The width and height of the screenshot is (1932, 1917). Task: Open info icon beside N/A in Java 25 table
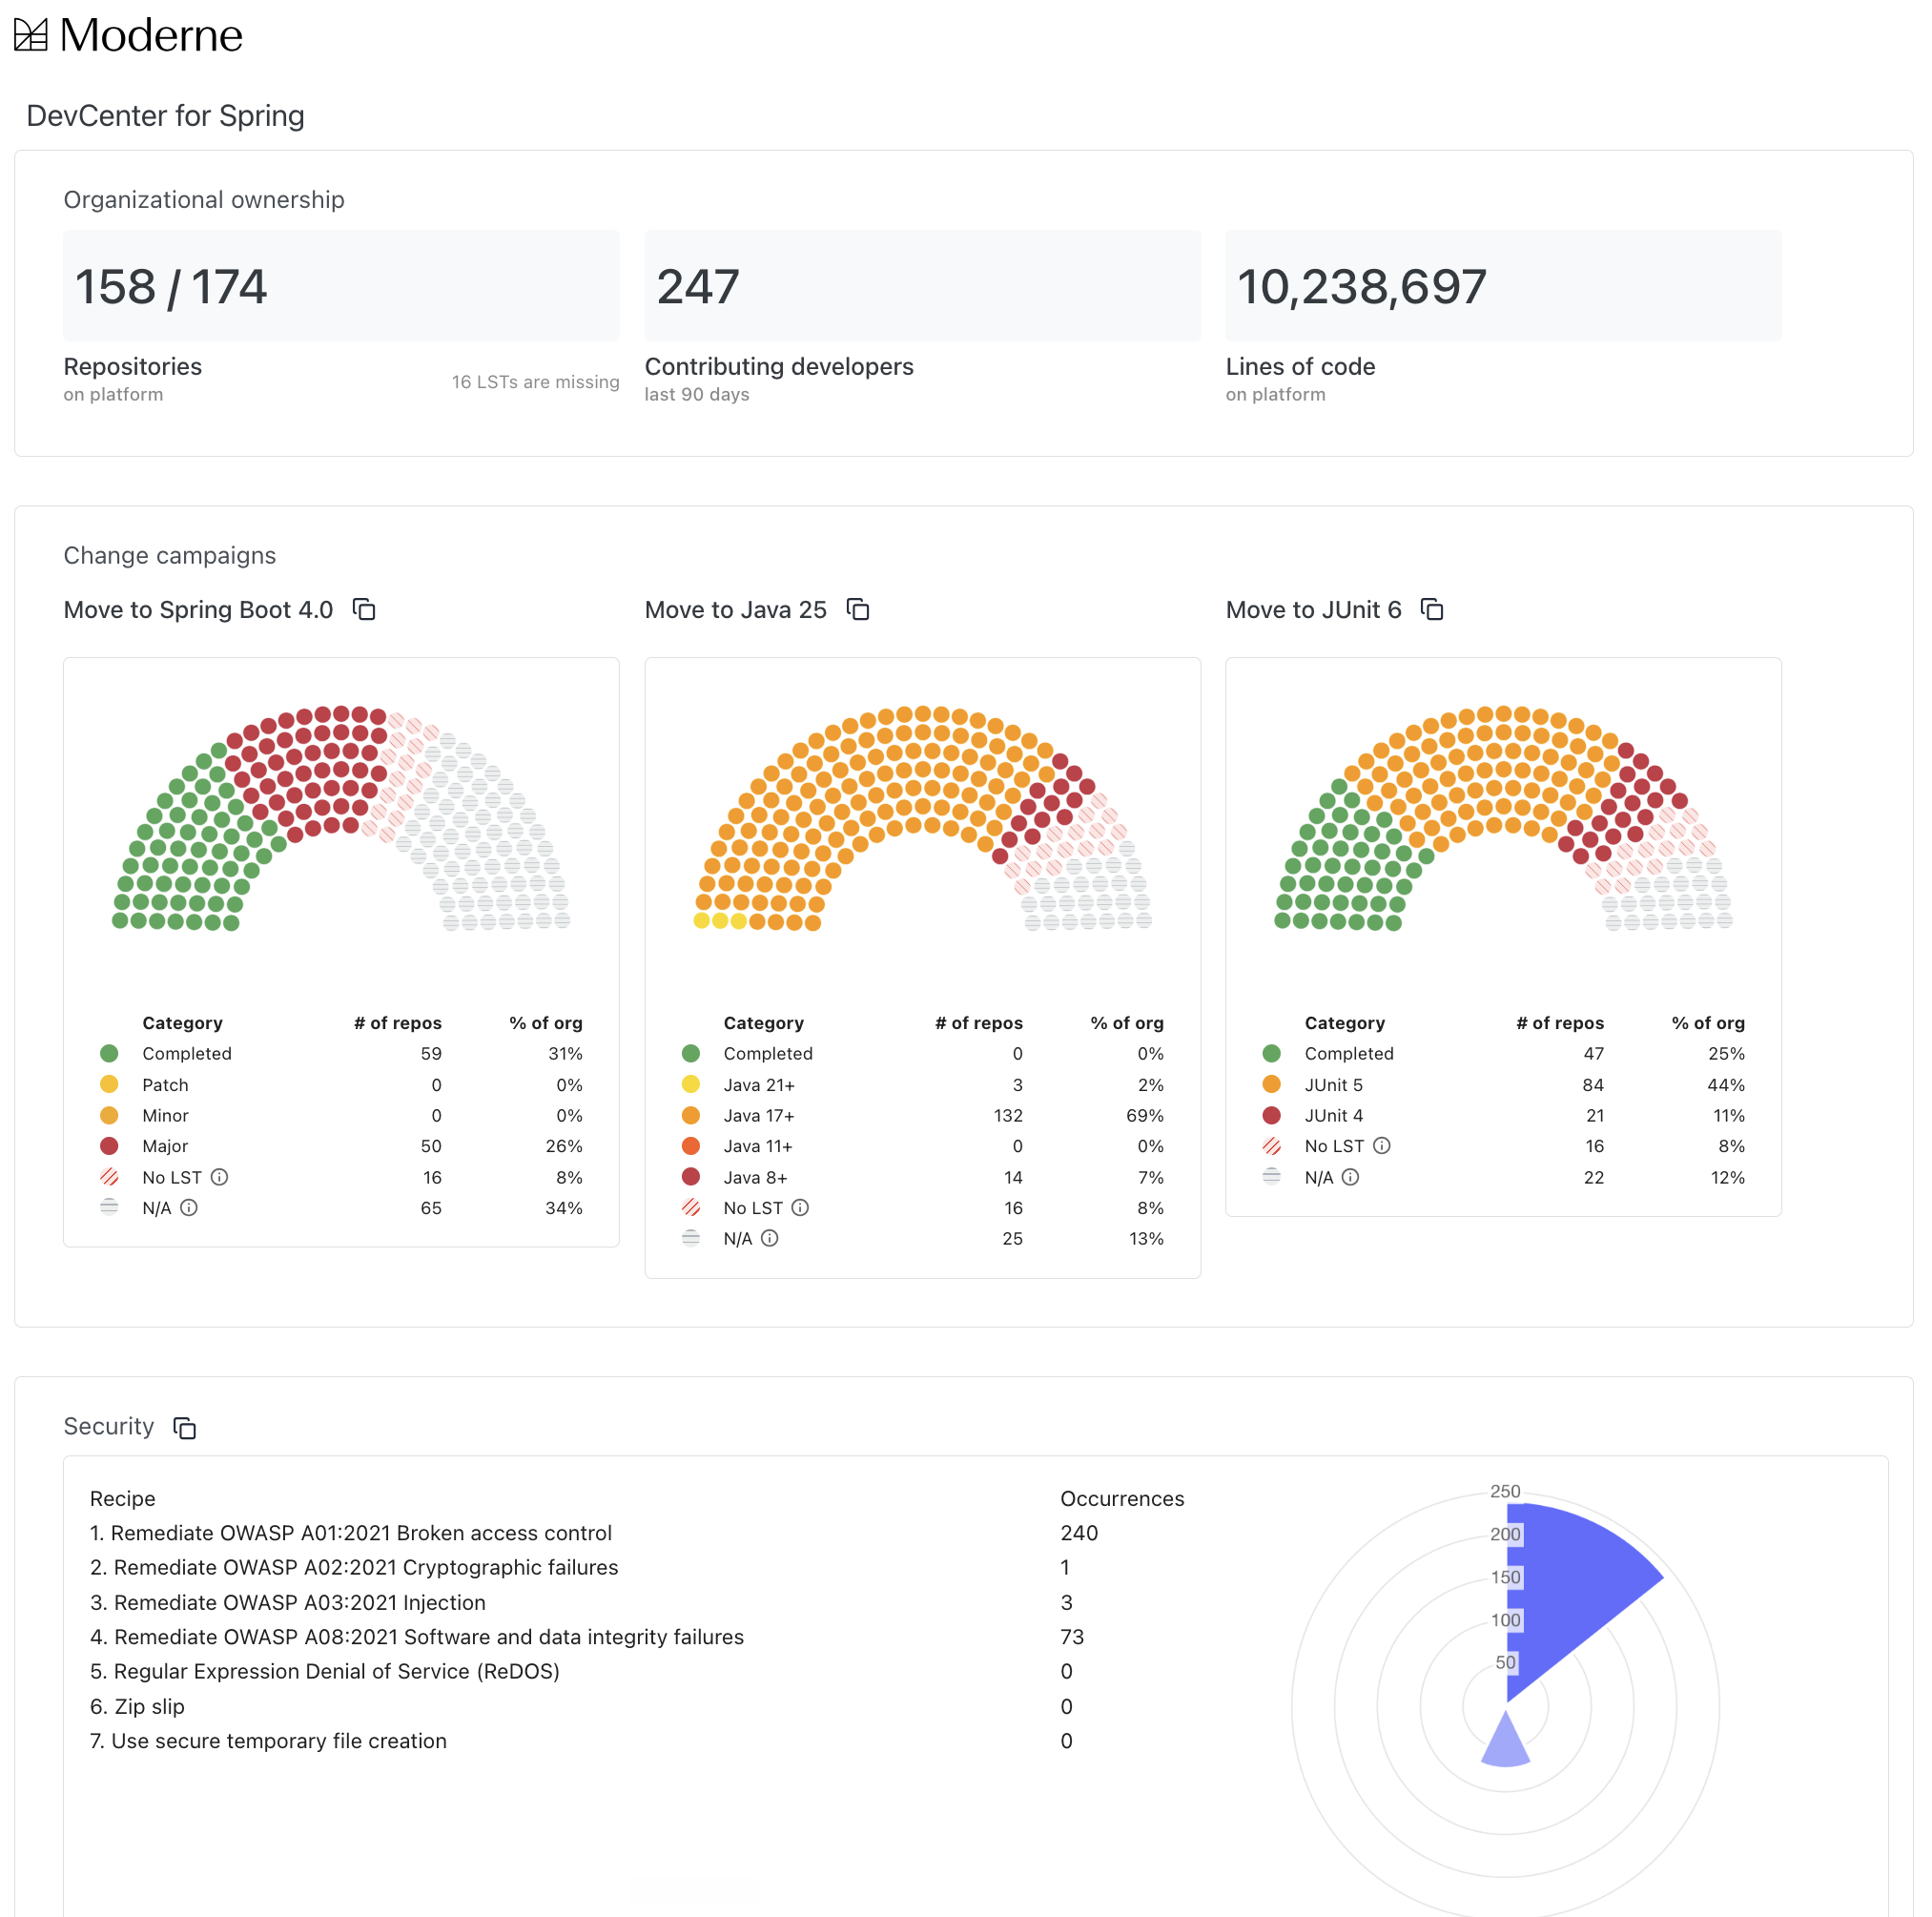tap(769, 1238)
